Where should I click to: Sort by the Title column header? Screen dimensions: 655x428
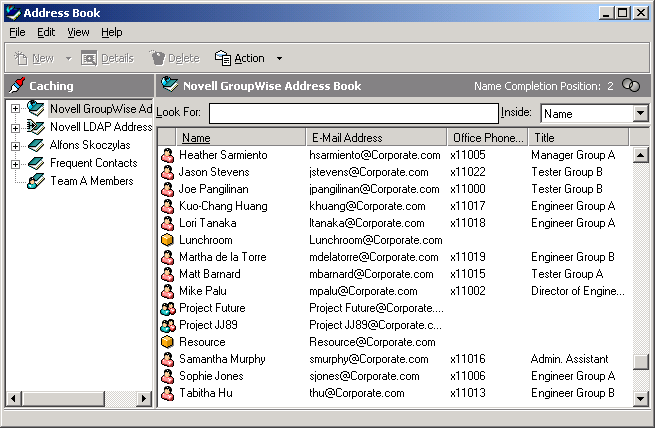coord(578,137)
